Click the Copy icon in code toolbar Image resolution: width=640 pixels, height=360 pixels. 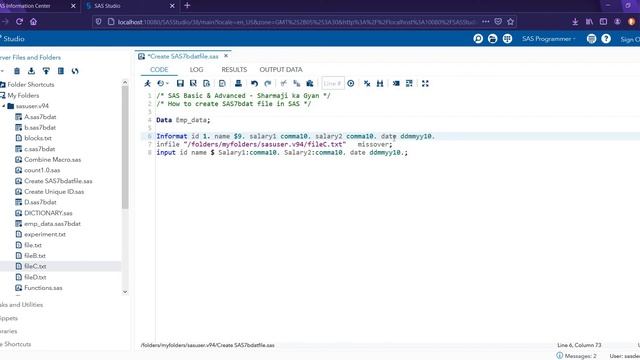pyautogui.click(x=297, y=83)
